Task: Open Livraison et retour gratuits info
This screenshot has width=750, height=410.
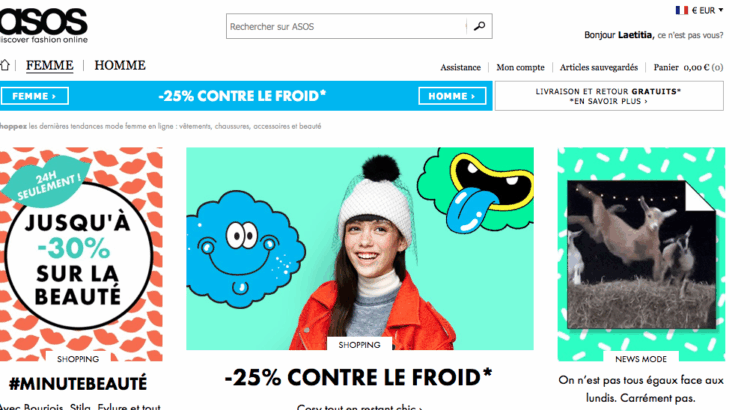Action: click(609, 96)
